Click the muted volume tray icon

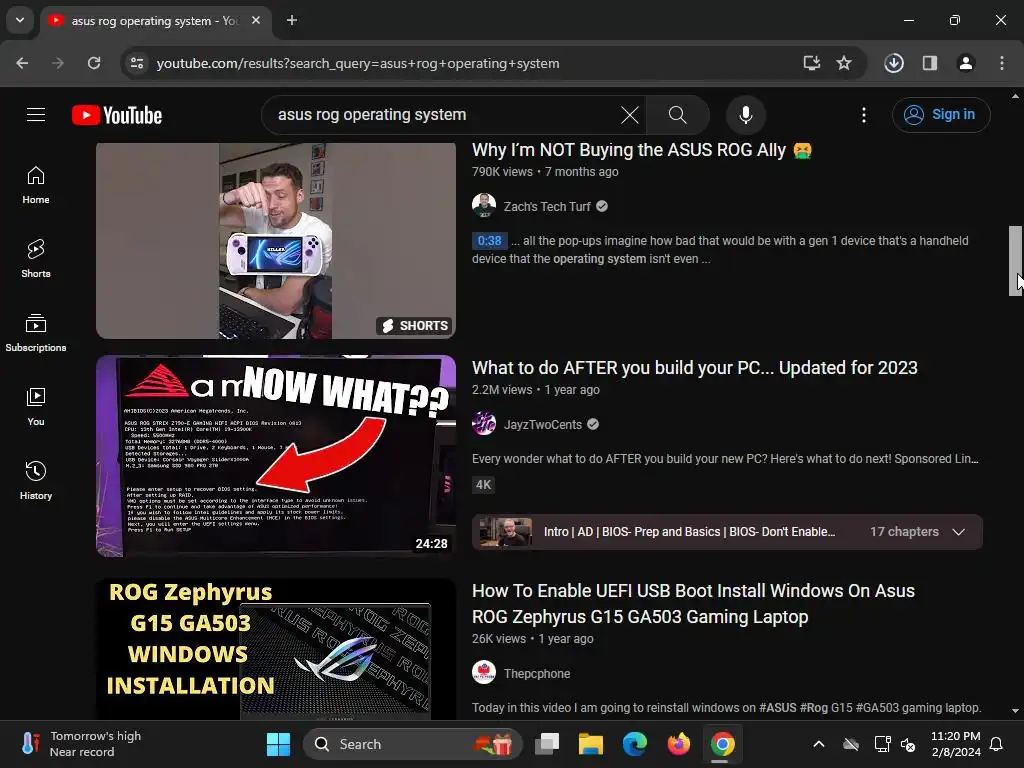click(x=908, y=744)
